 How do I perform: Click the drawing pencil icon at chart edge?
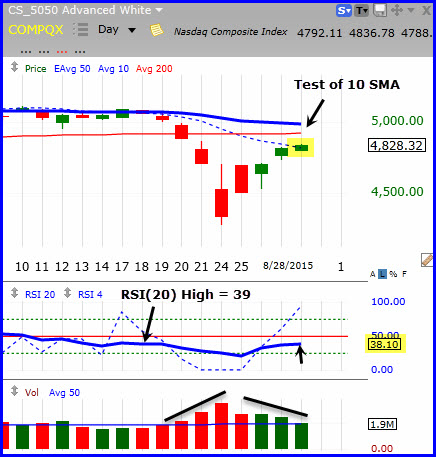(x=427, y=260)
